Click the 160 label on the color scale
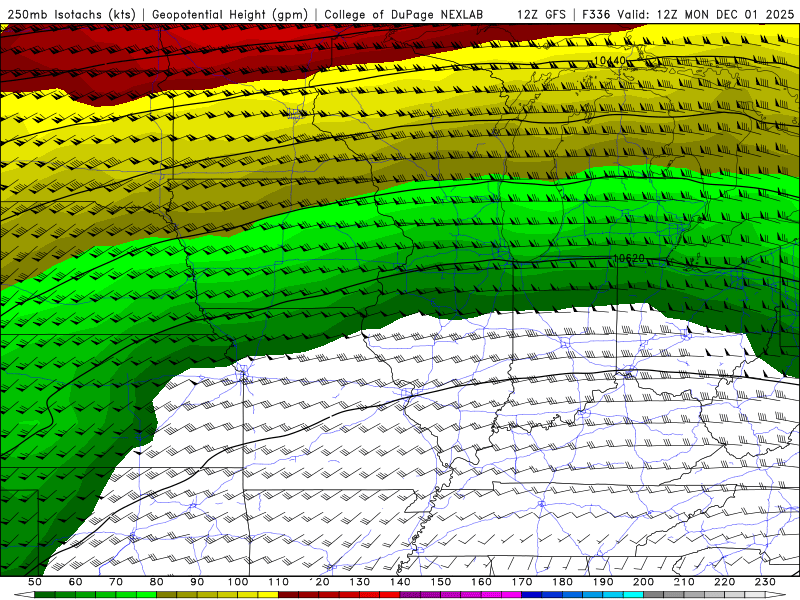The height and width of the screenshot is (600, 800). click(x=481, y=582)
